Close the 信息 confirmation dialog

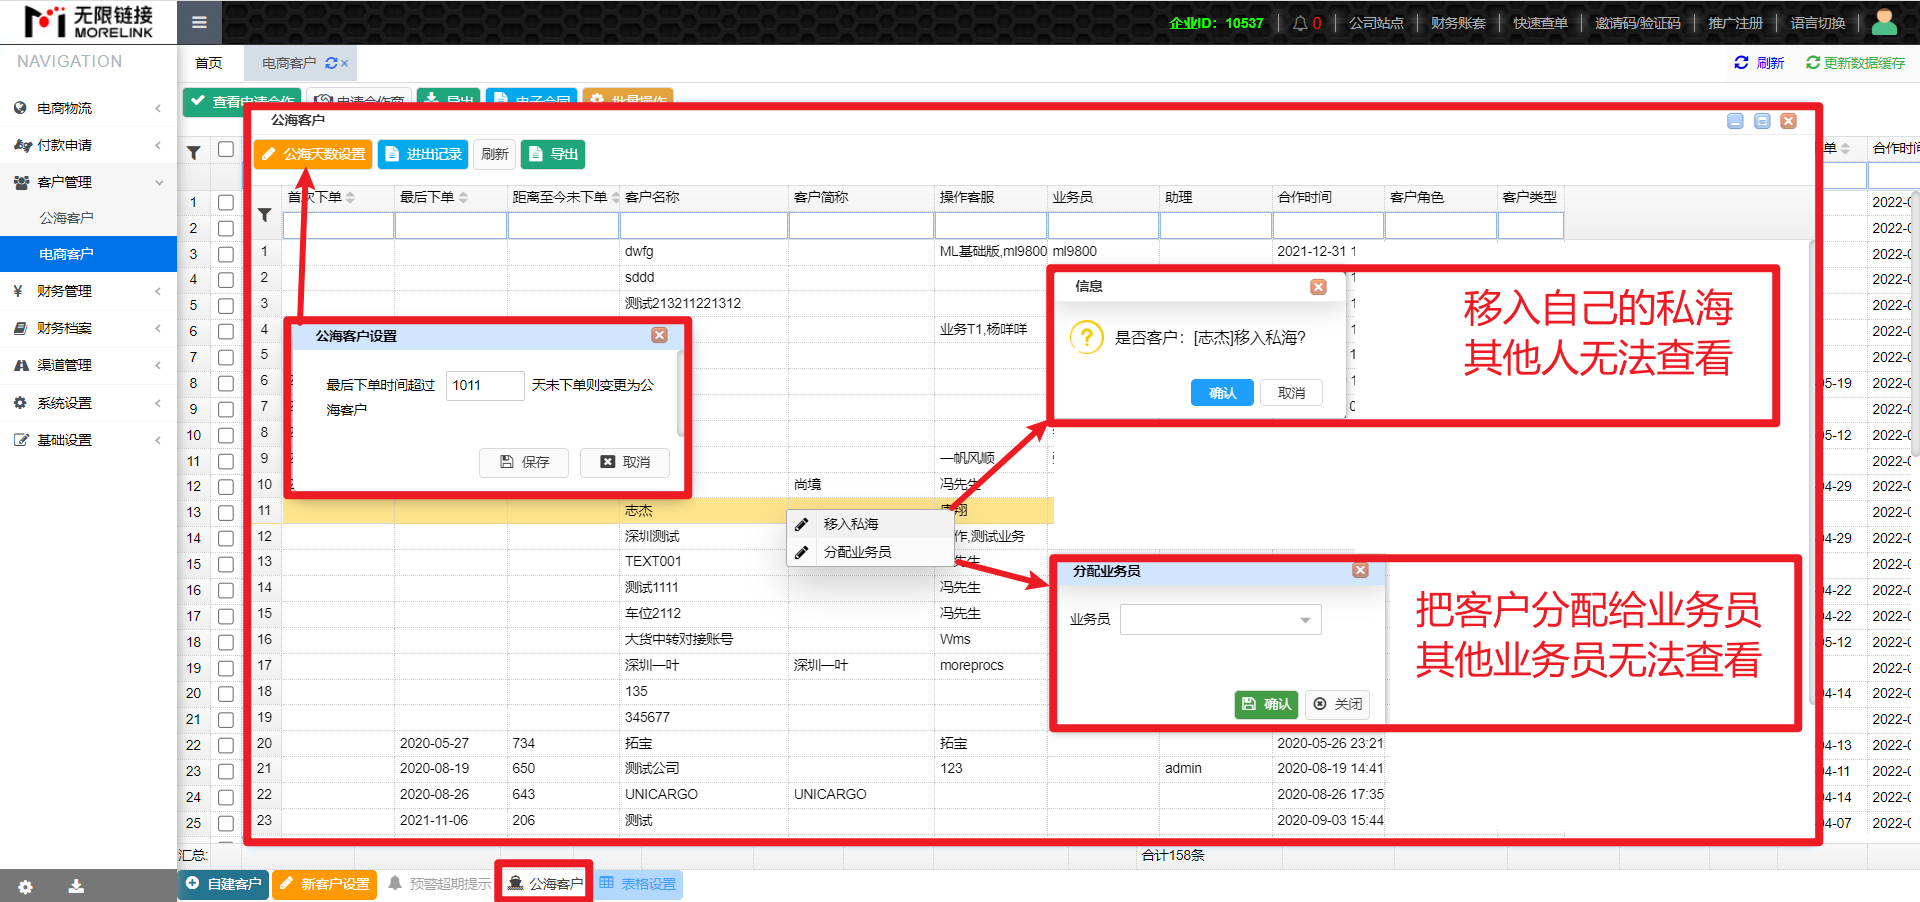click(x=1318, y=287)
